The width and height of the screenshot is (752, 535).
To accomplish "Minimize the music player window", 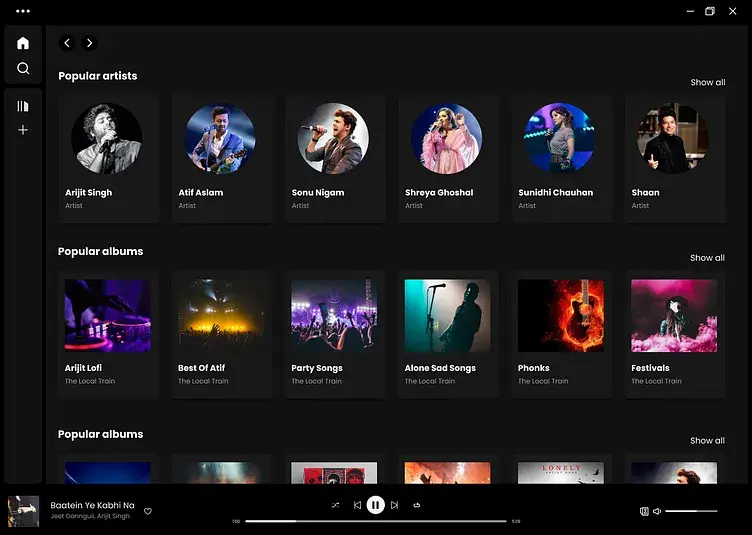I will click(x=690, y=11).
